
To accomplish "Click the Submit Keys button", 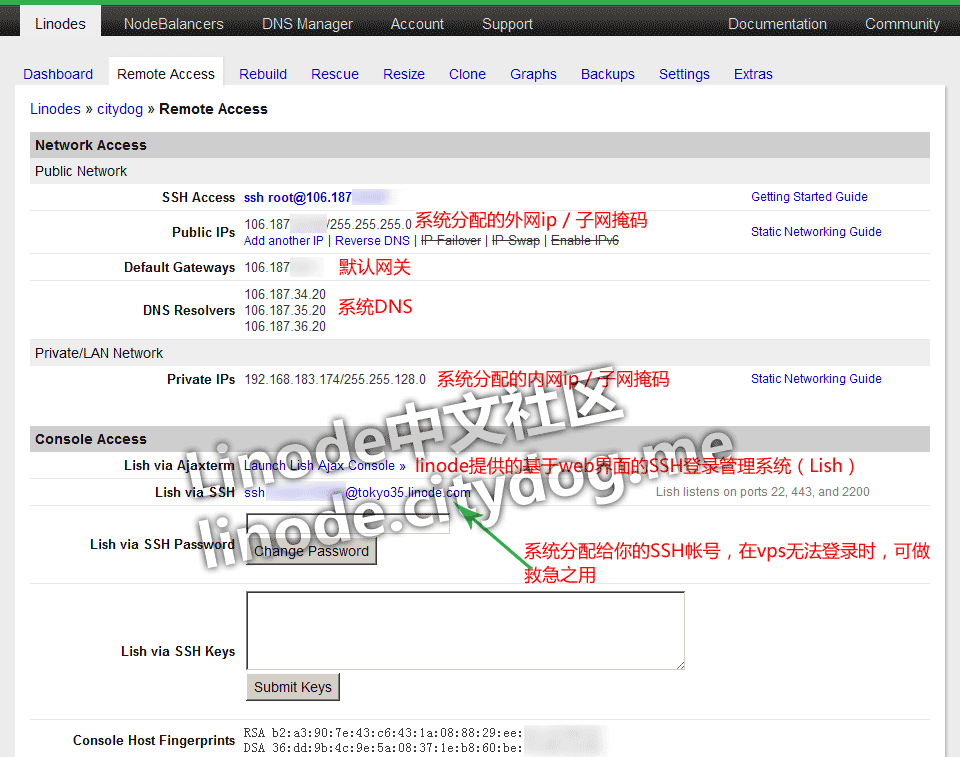I will click(293, 687).
